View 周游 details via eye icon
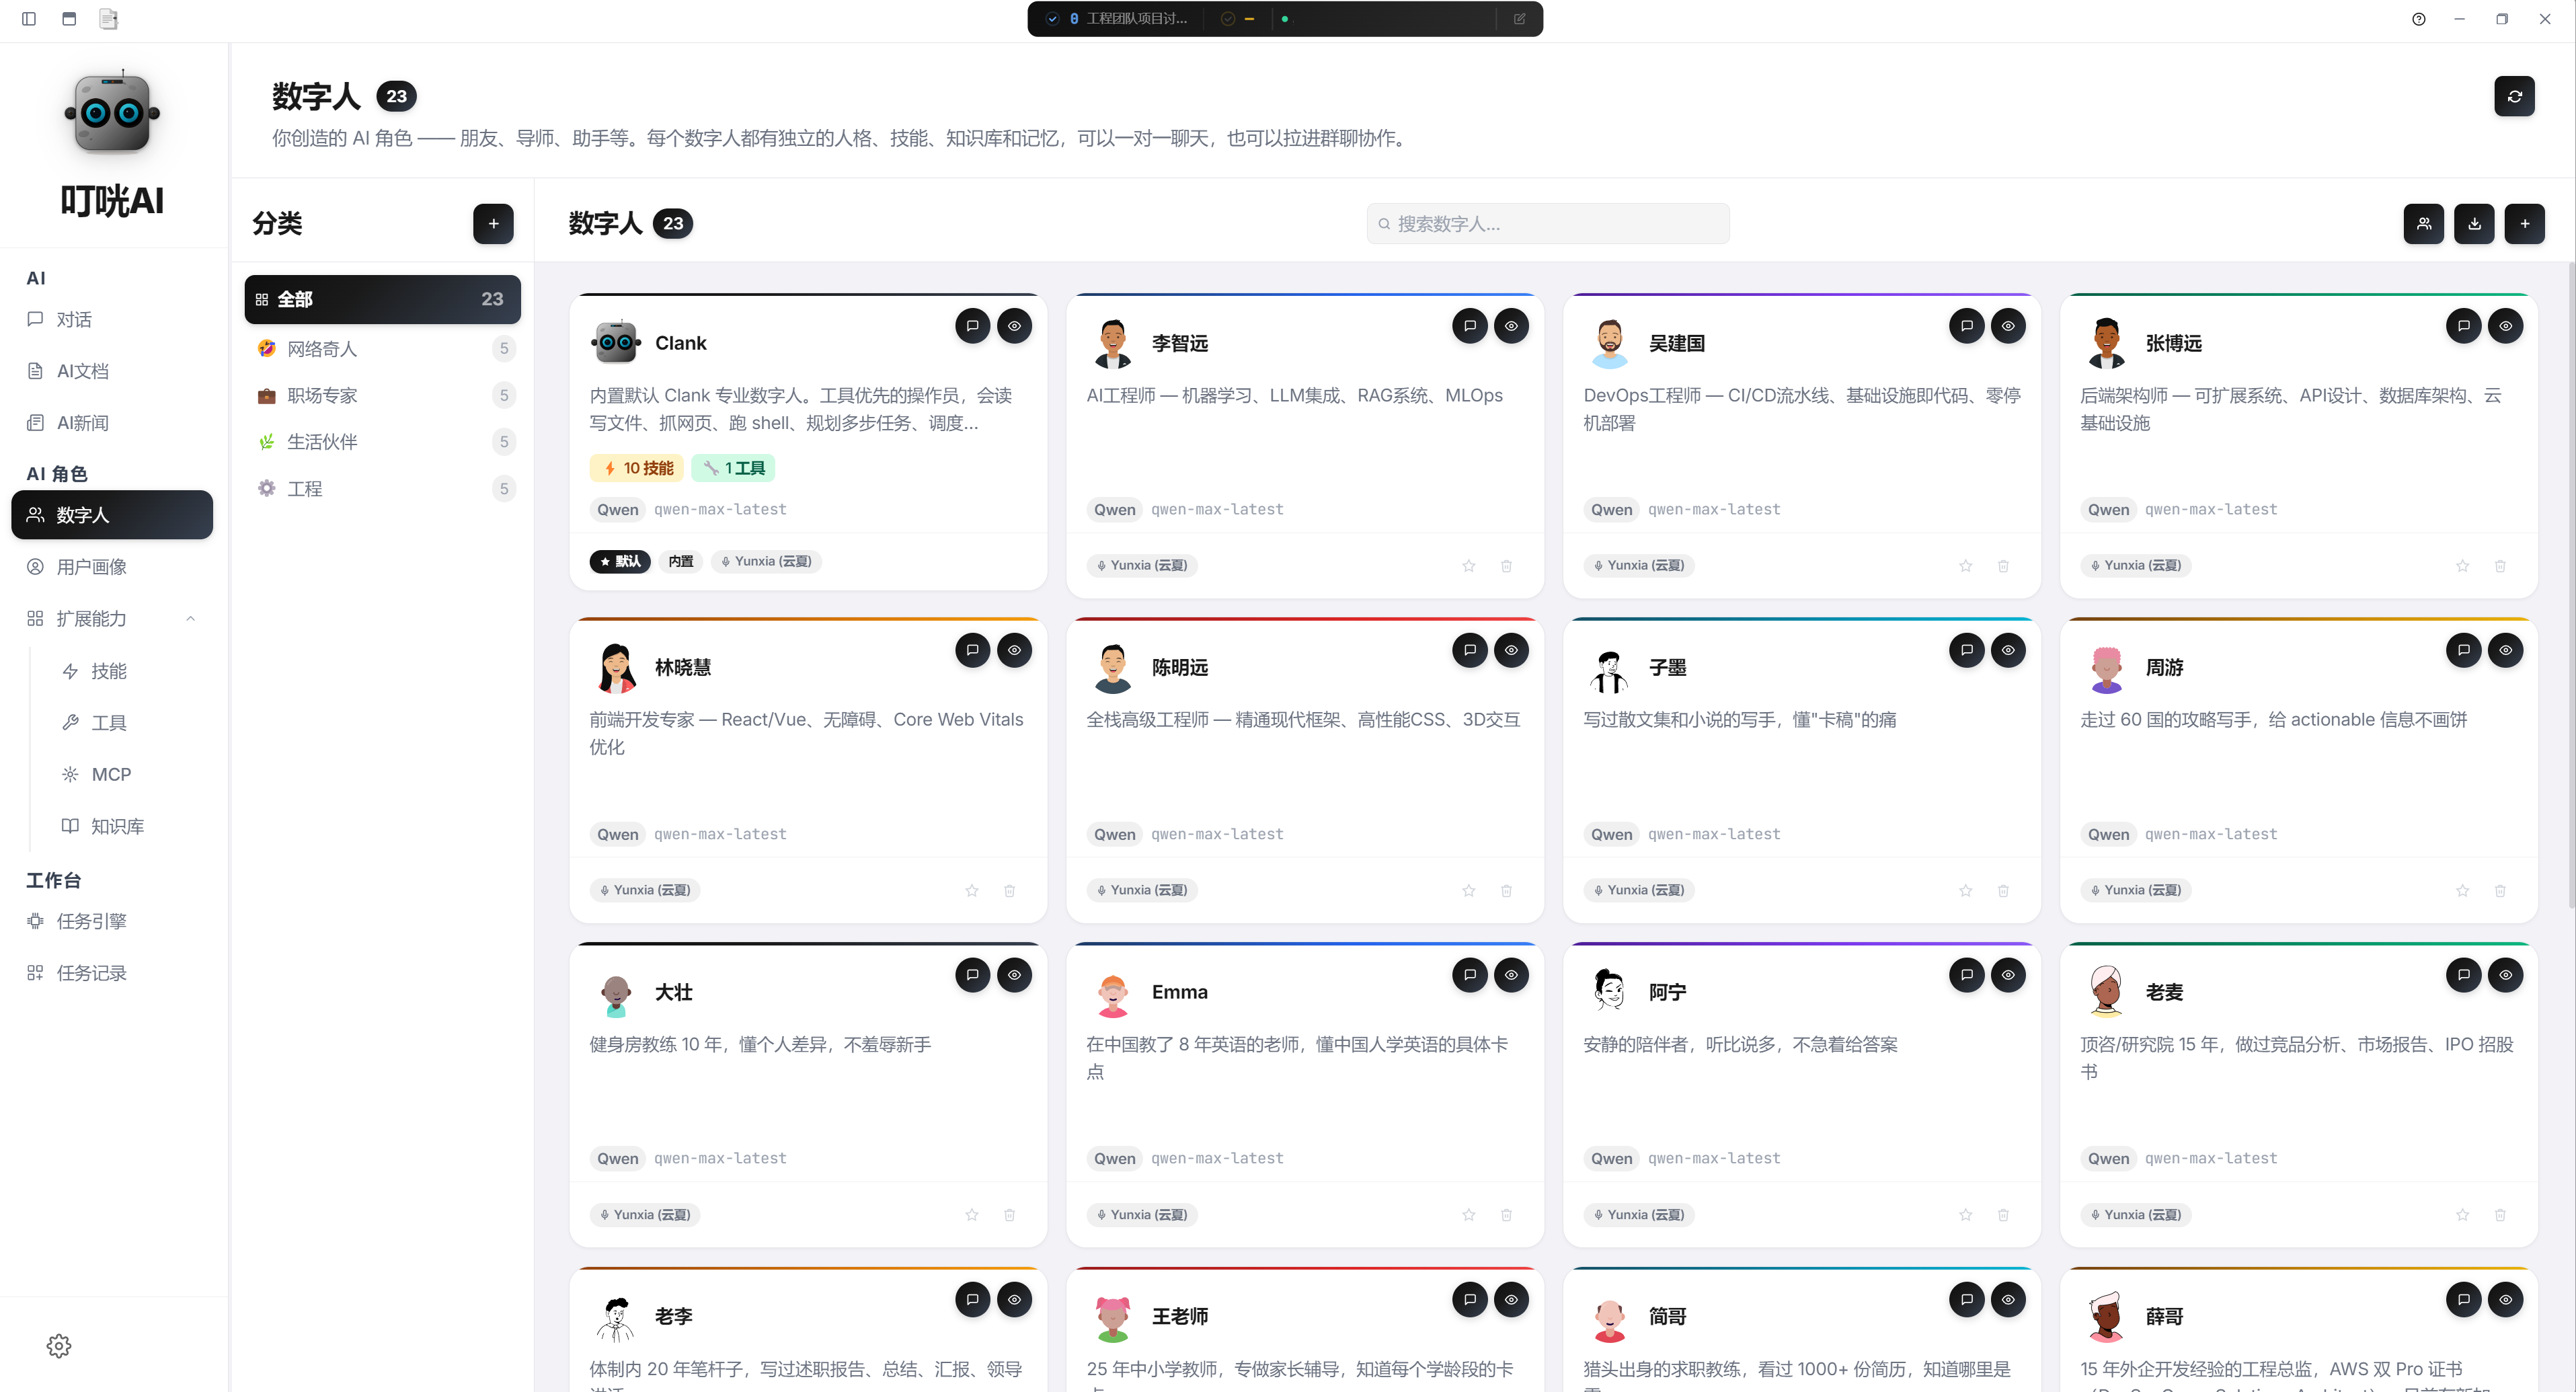2576x1392 pixels. (x=2505, y=650)
